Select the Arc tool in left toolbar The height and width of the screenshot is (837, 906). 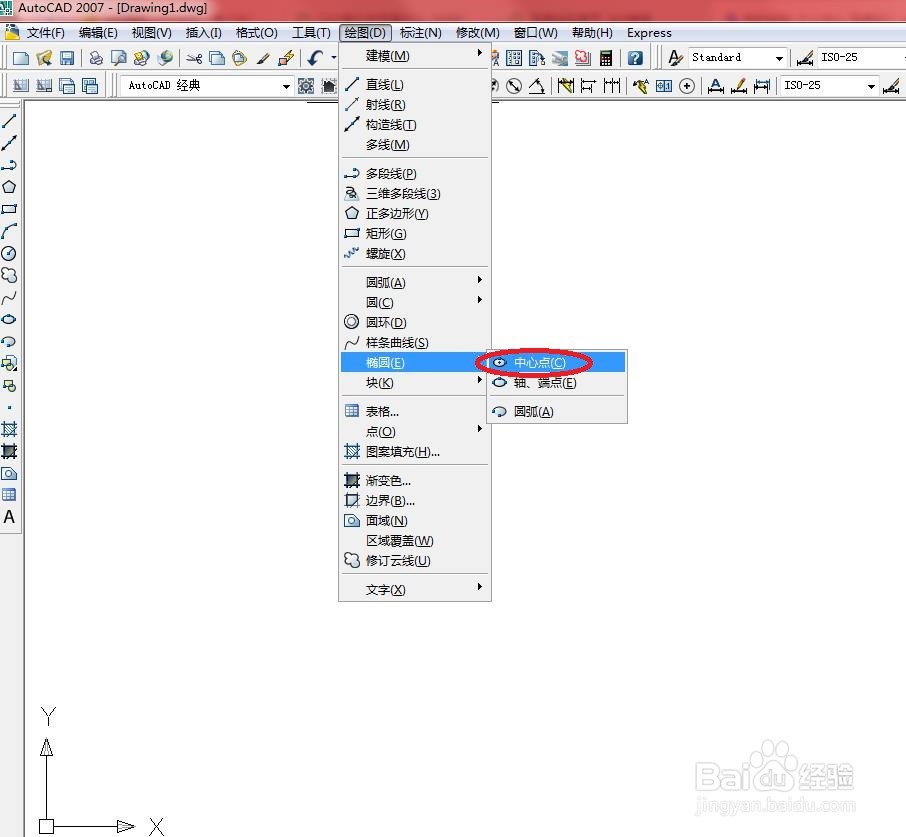coord(9,231)
